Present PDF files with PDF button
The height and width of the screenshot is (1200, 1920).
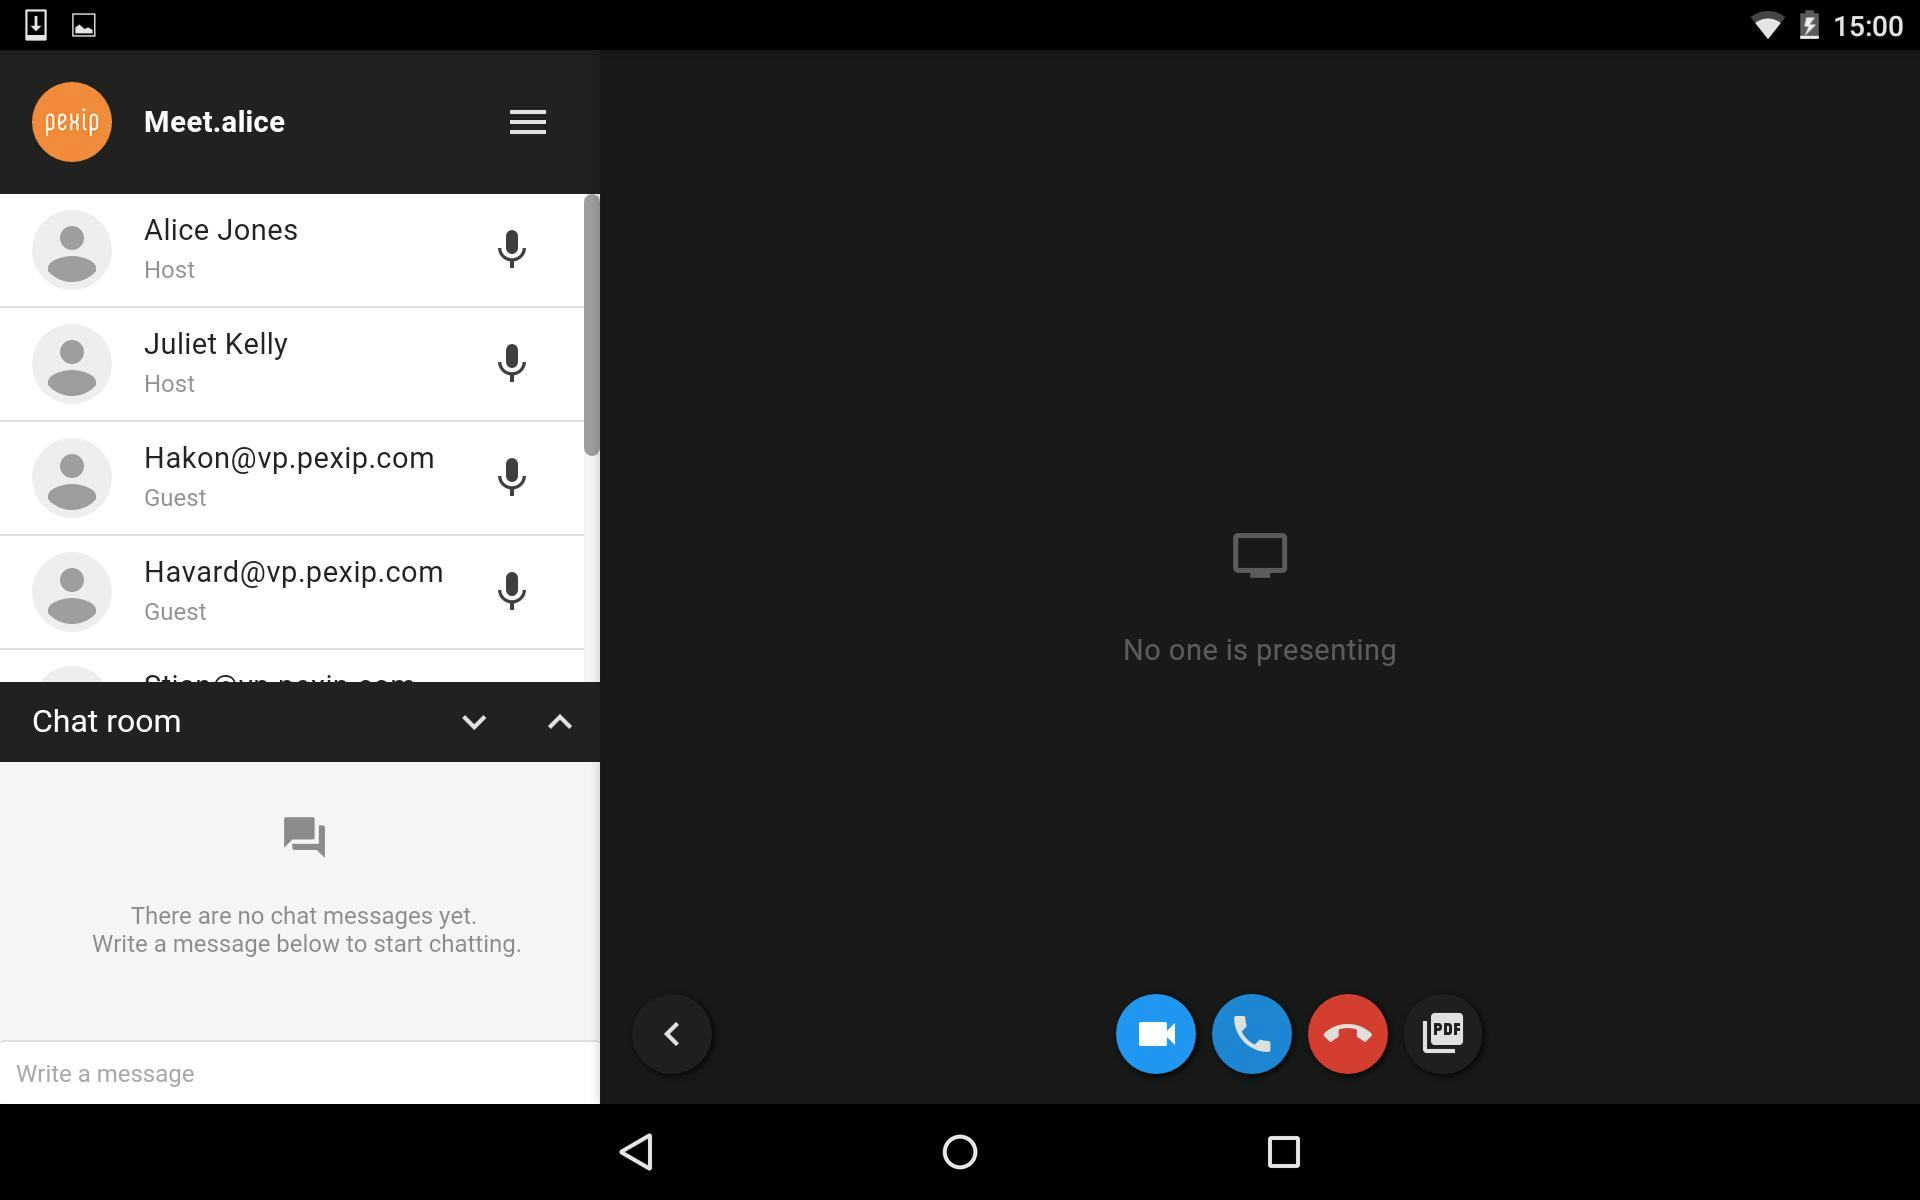1443,1034
